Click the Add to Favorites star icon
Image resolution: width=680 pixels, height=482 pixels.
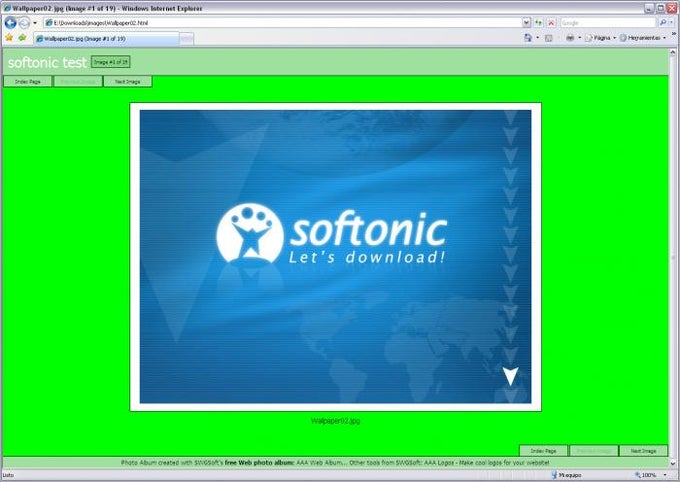click(x=22, y=38)
